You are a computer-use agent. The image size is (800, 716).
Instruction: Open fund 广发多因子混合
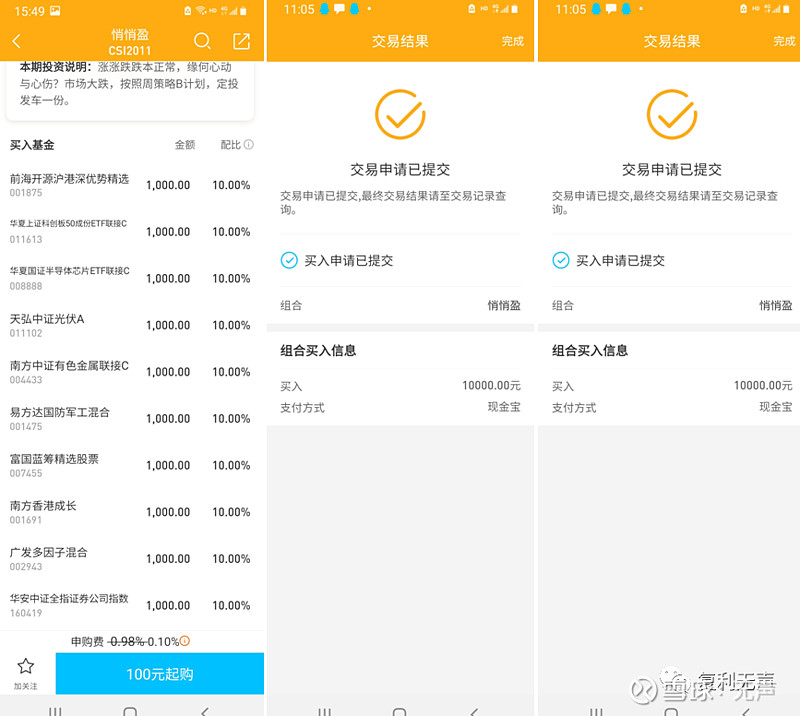click(48, 552)
